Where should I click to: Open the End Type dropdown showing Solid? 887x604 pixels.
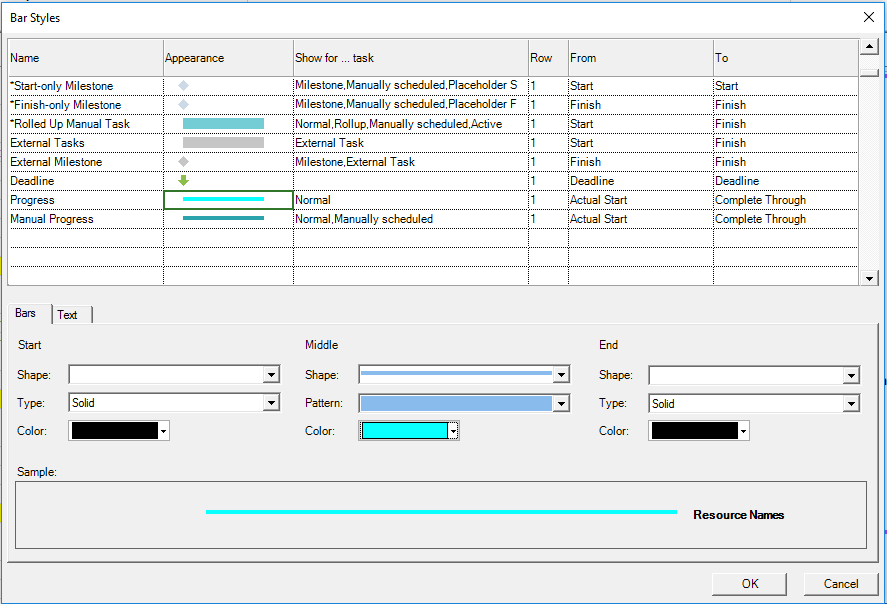pyautogui.click(x=851, y=403)
